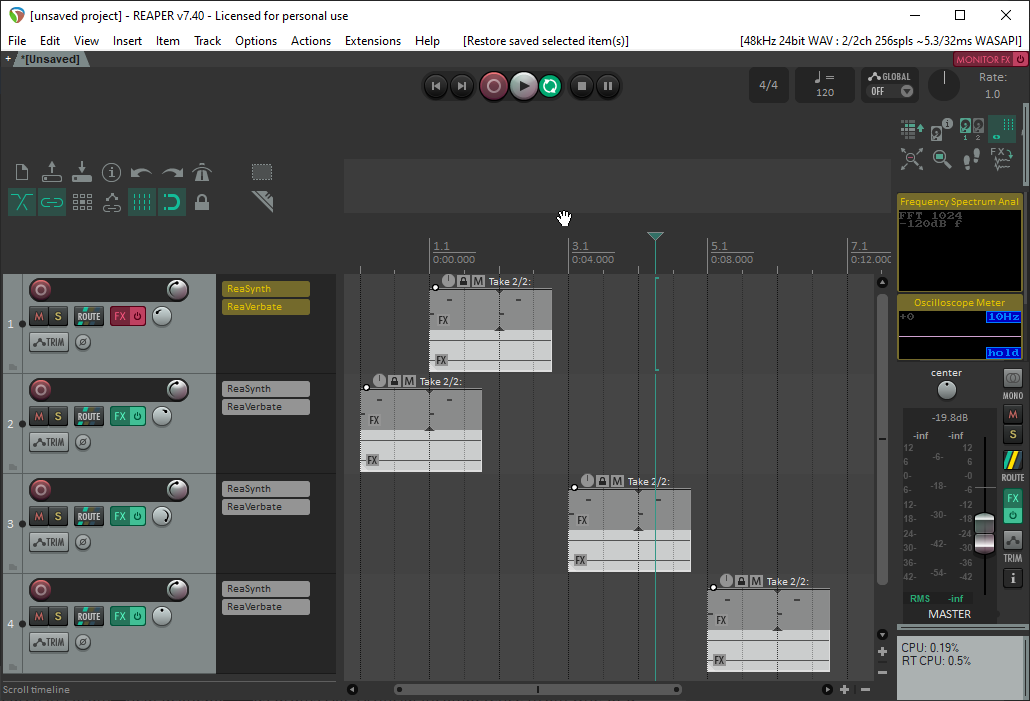The image size is (1030, 701).
Task: Open the Insert menu
Action: coord(127,41)
